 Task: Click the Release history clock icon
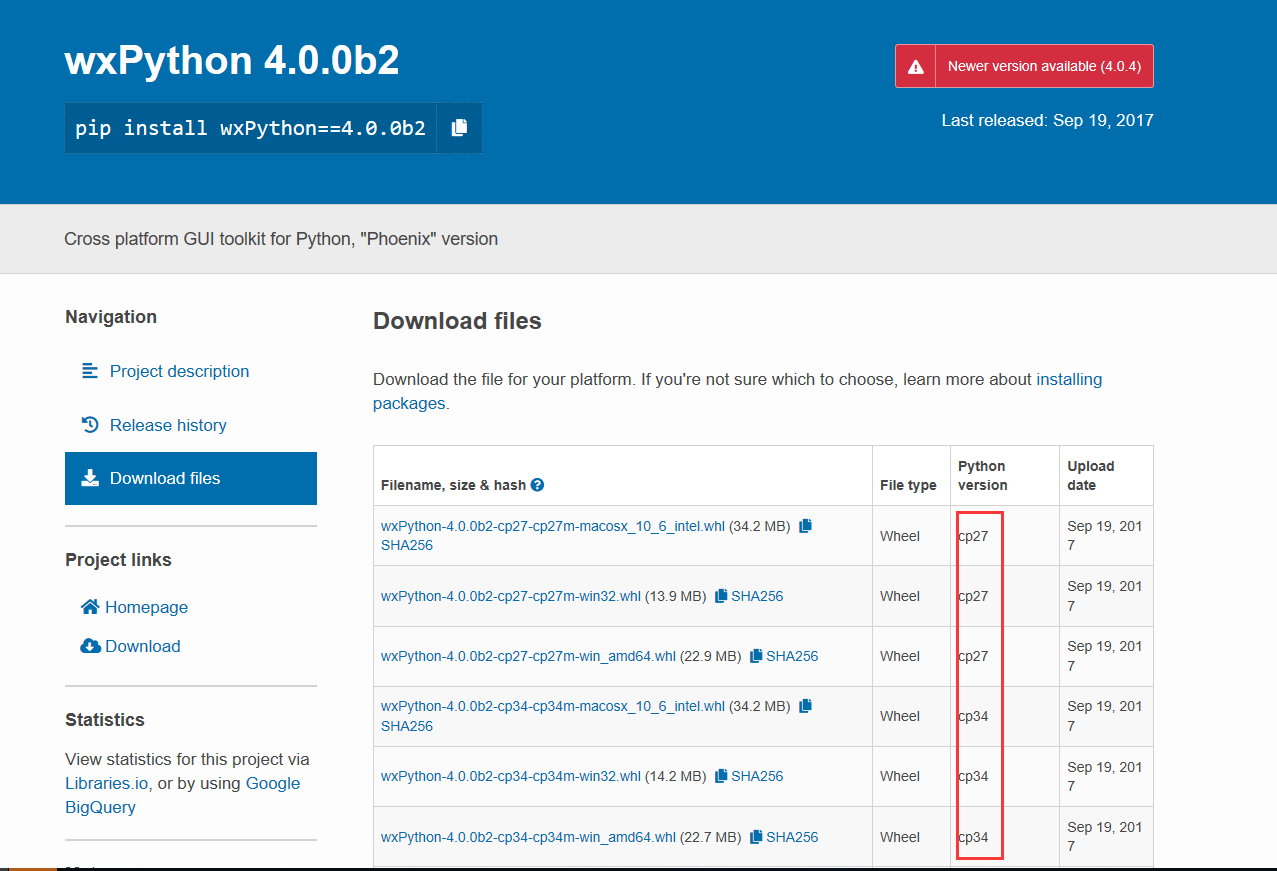90,425
